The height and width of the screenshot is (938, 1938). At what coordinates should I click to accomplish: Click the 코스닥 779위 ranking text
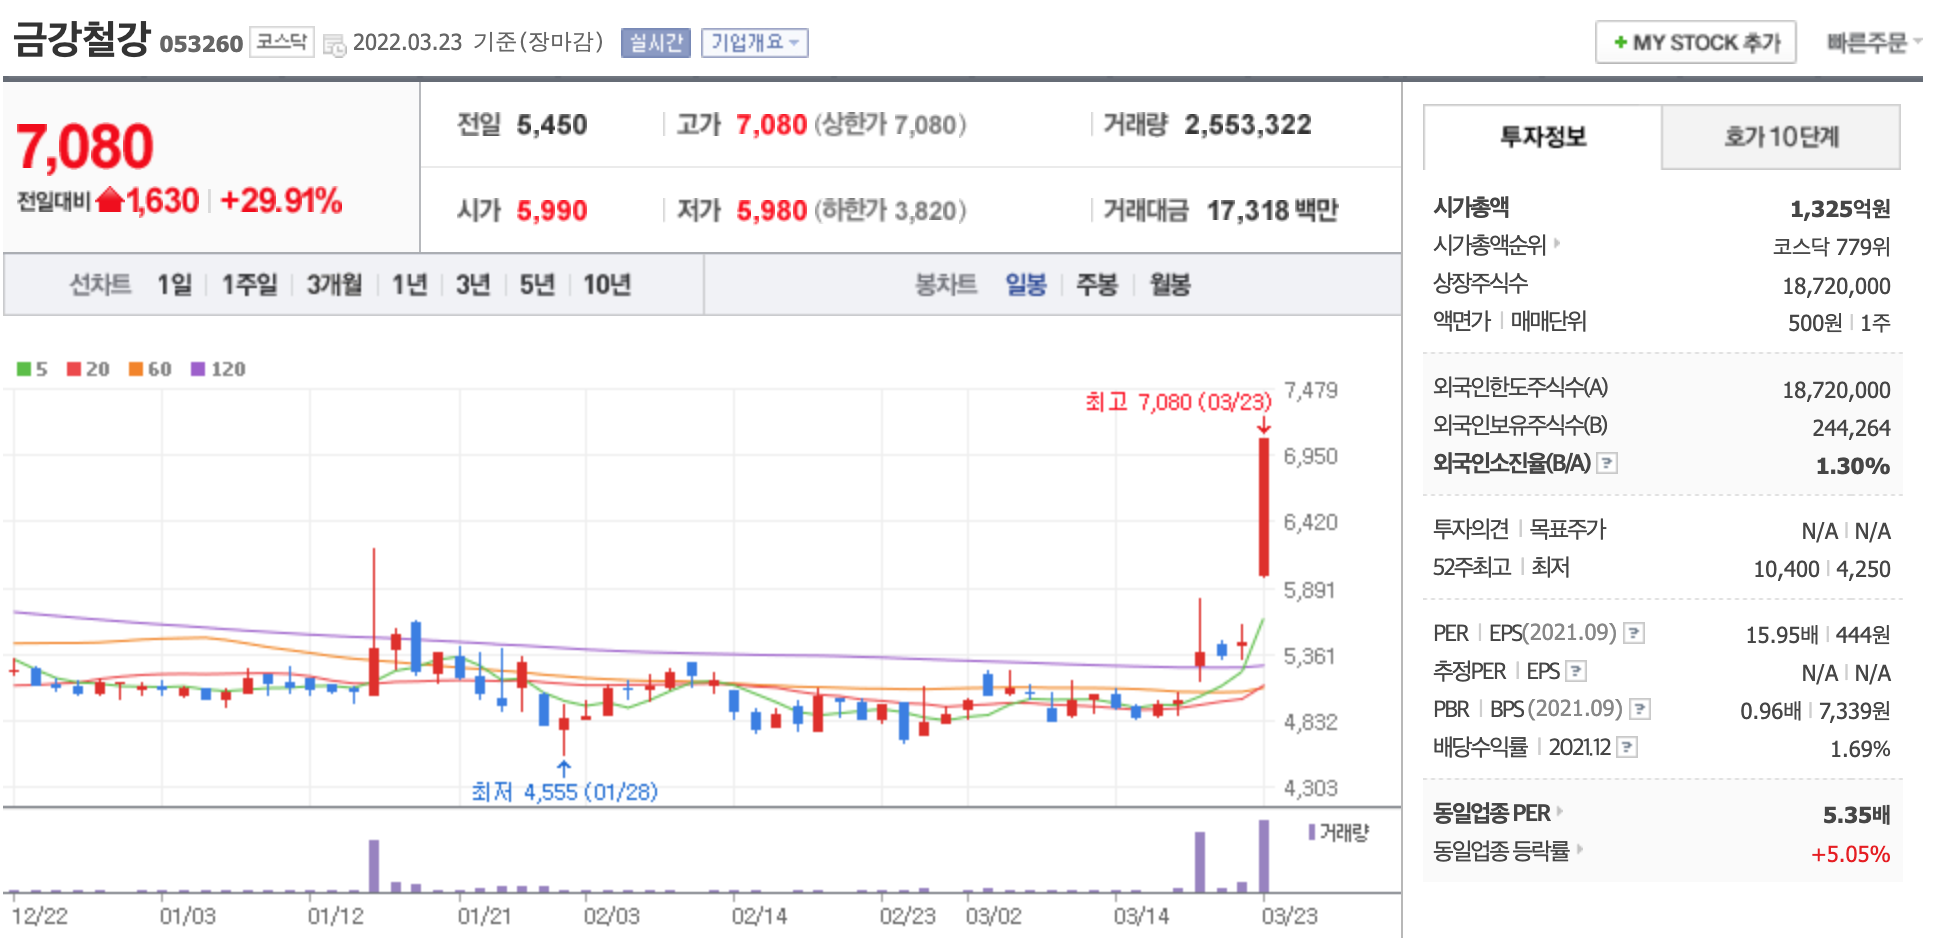[1832, 246]
